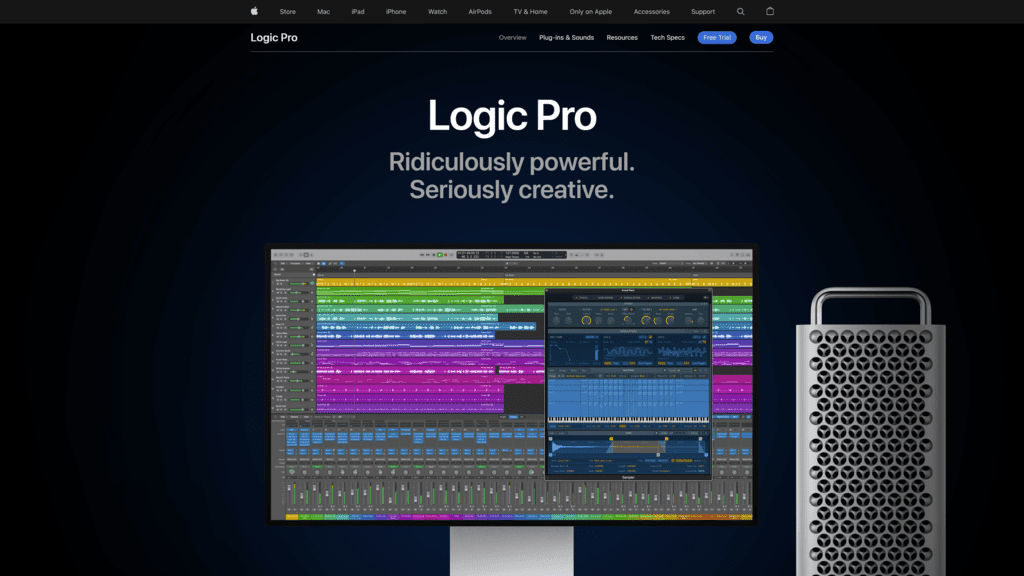The width and height of the screenshot is (1024, 576).
Task: Open Only on Apple section
Action: (x=590, y=12)
